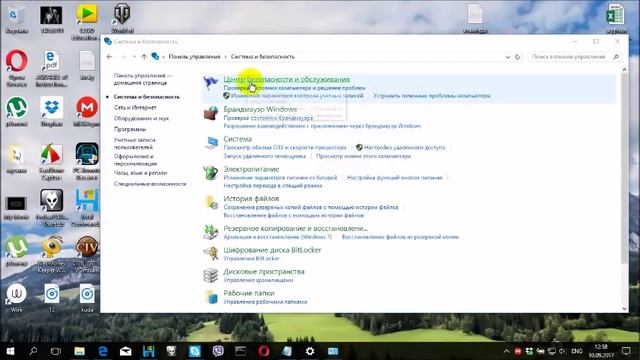Open Settings gear on taskbar
This screenshot has width=640, height=360.
click(310, 351)
